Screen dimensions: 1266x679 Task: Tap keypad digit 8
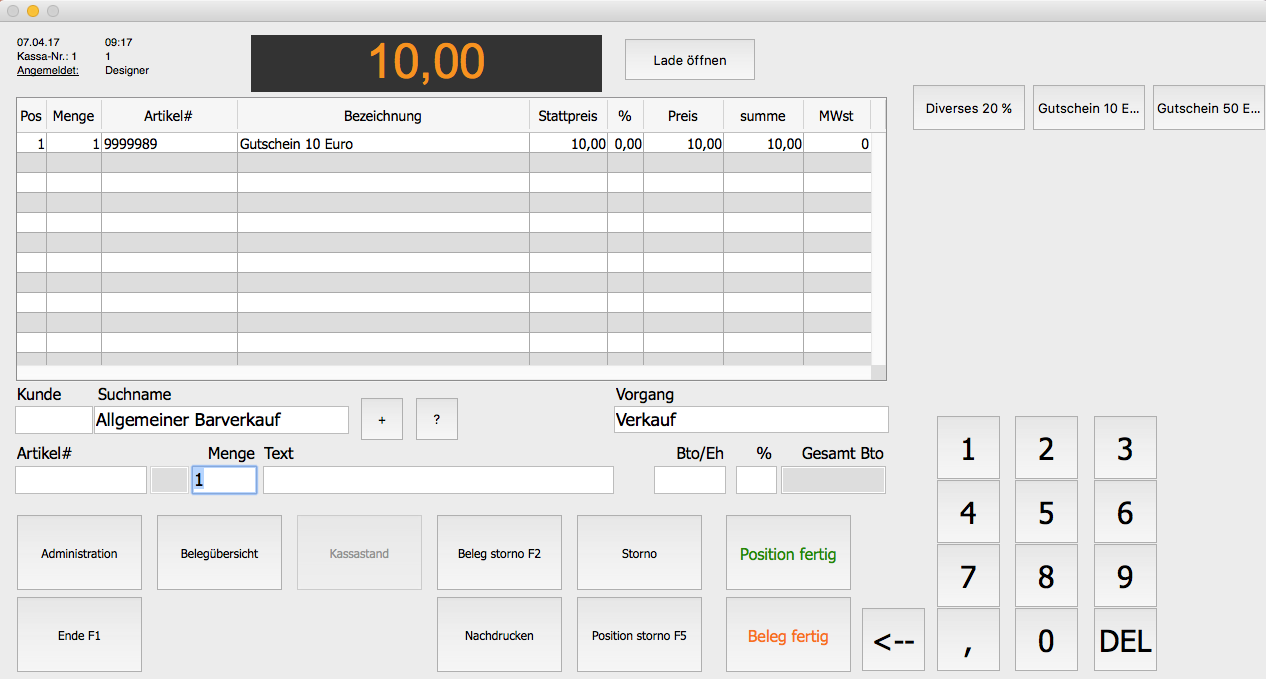(1046, 576)
